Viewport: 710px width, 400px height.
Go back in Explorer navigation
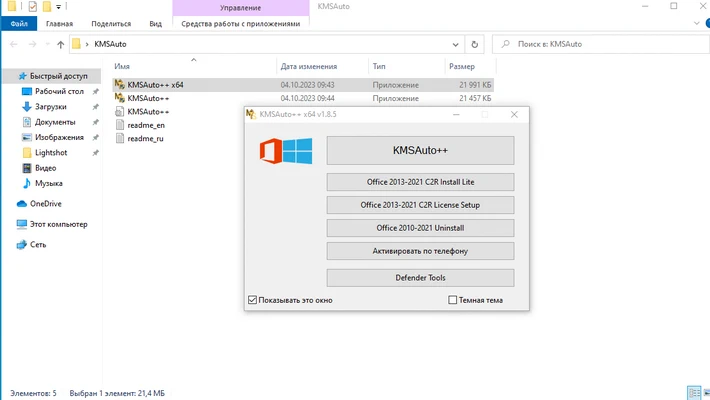click(x=14, y=44)
